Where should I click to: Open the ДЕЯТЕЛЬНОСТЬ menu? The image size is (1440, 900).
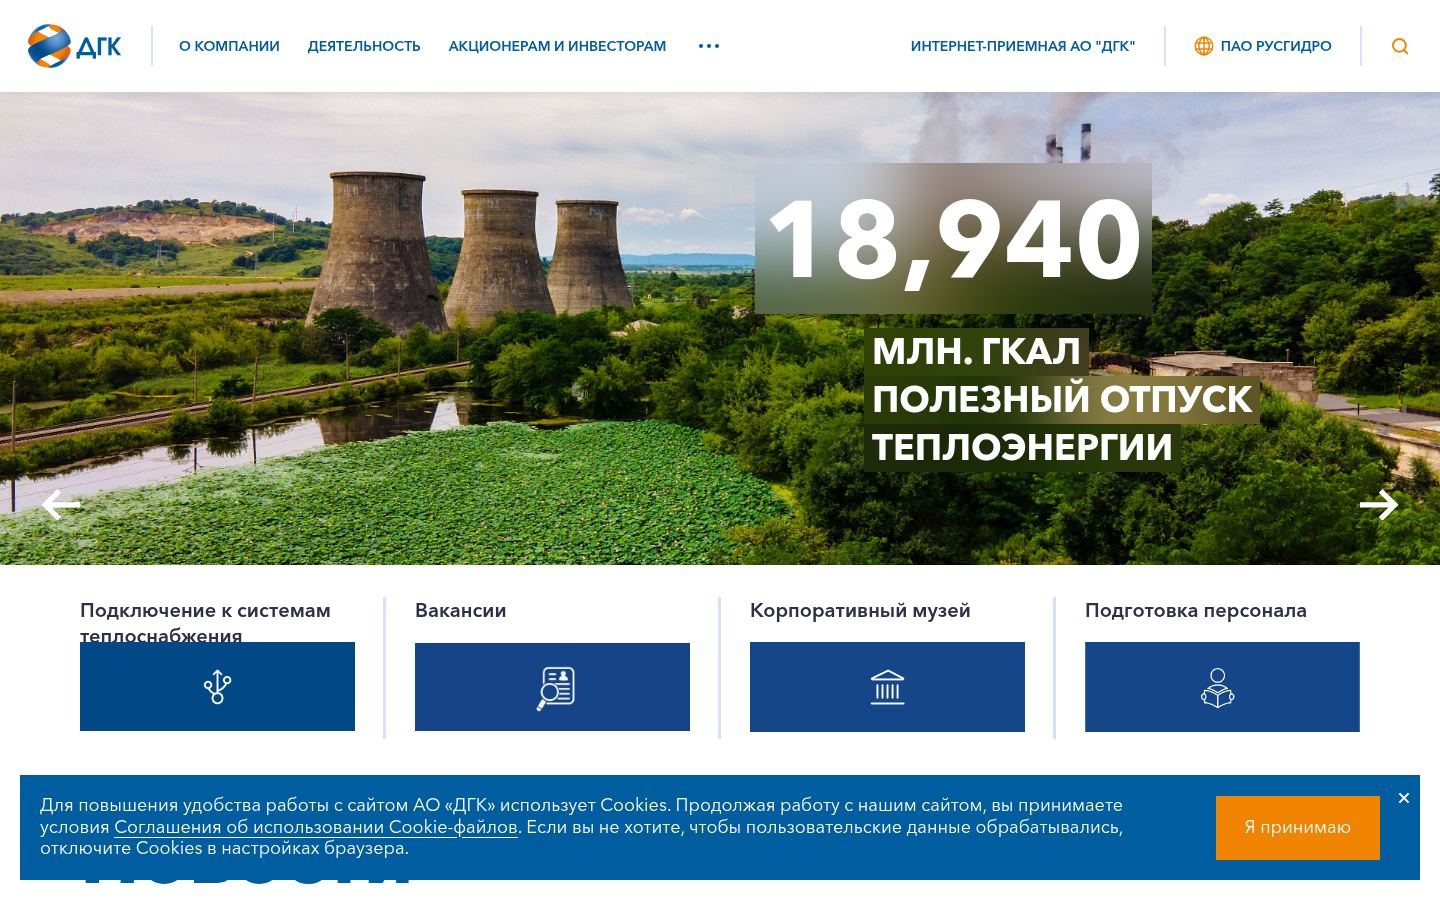pos(364,46)
